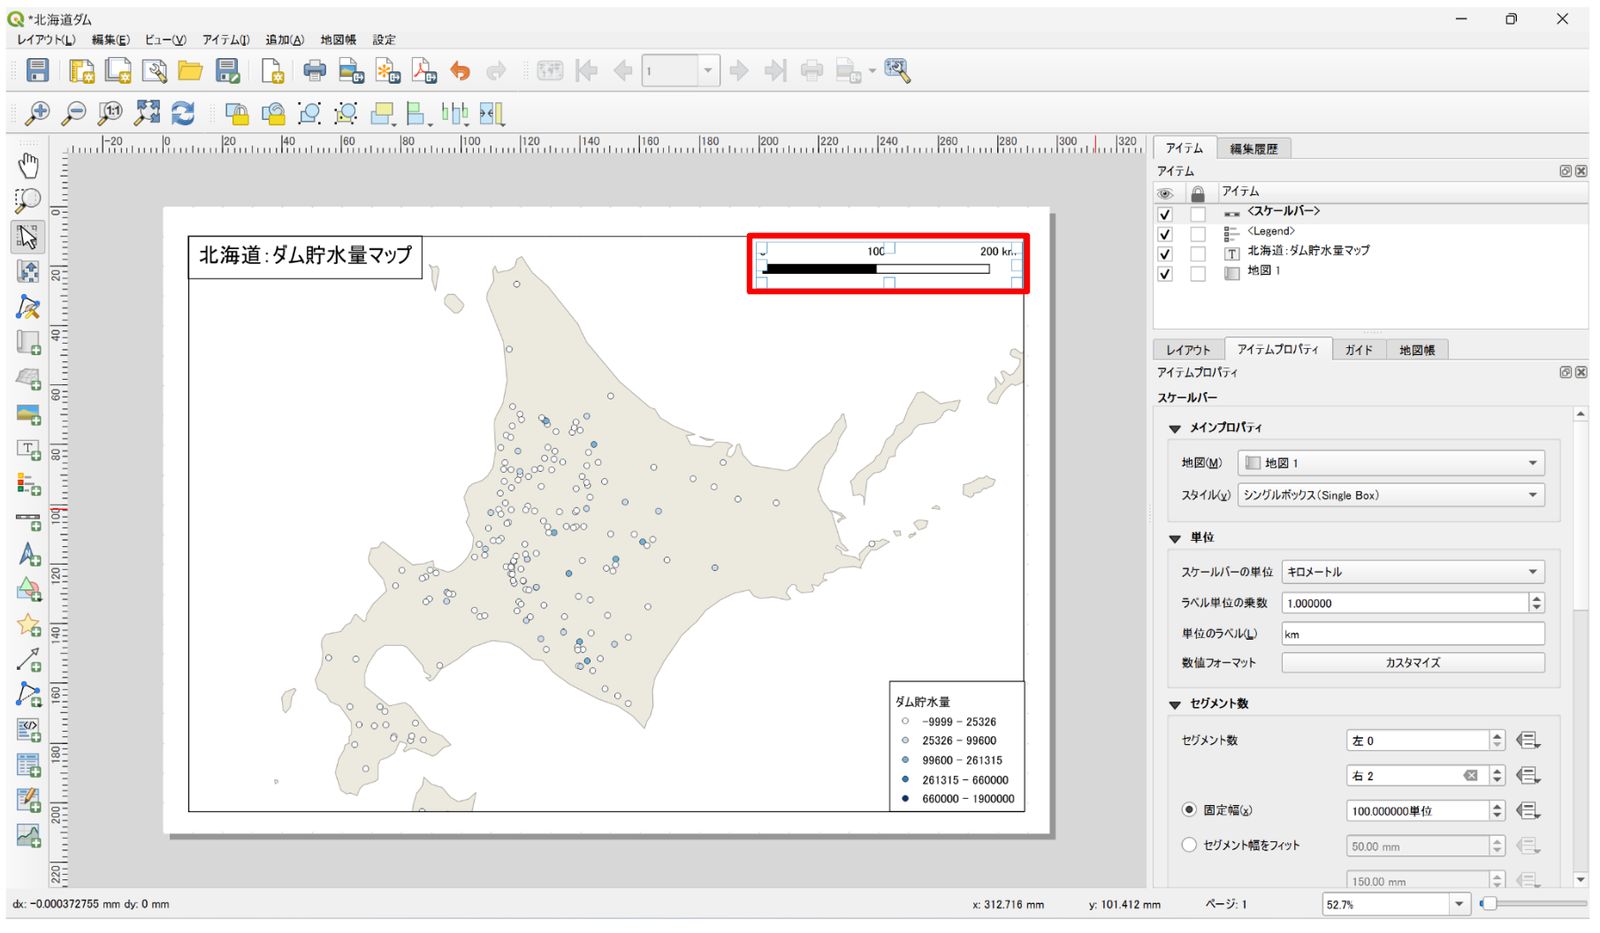Lock the スケールバー item
Image resolution: width=1600 pixels, height=933 pixels.
(x=1197, y=214)
